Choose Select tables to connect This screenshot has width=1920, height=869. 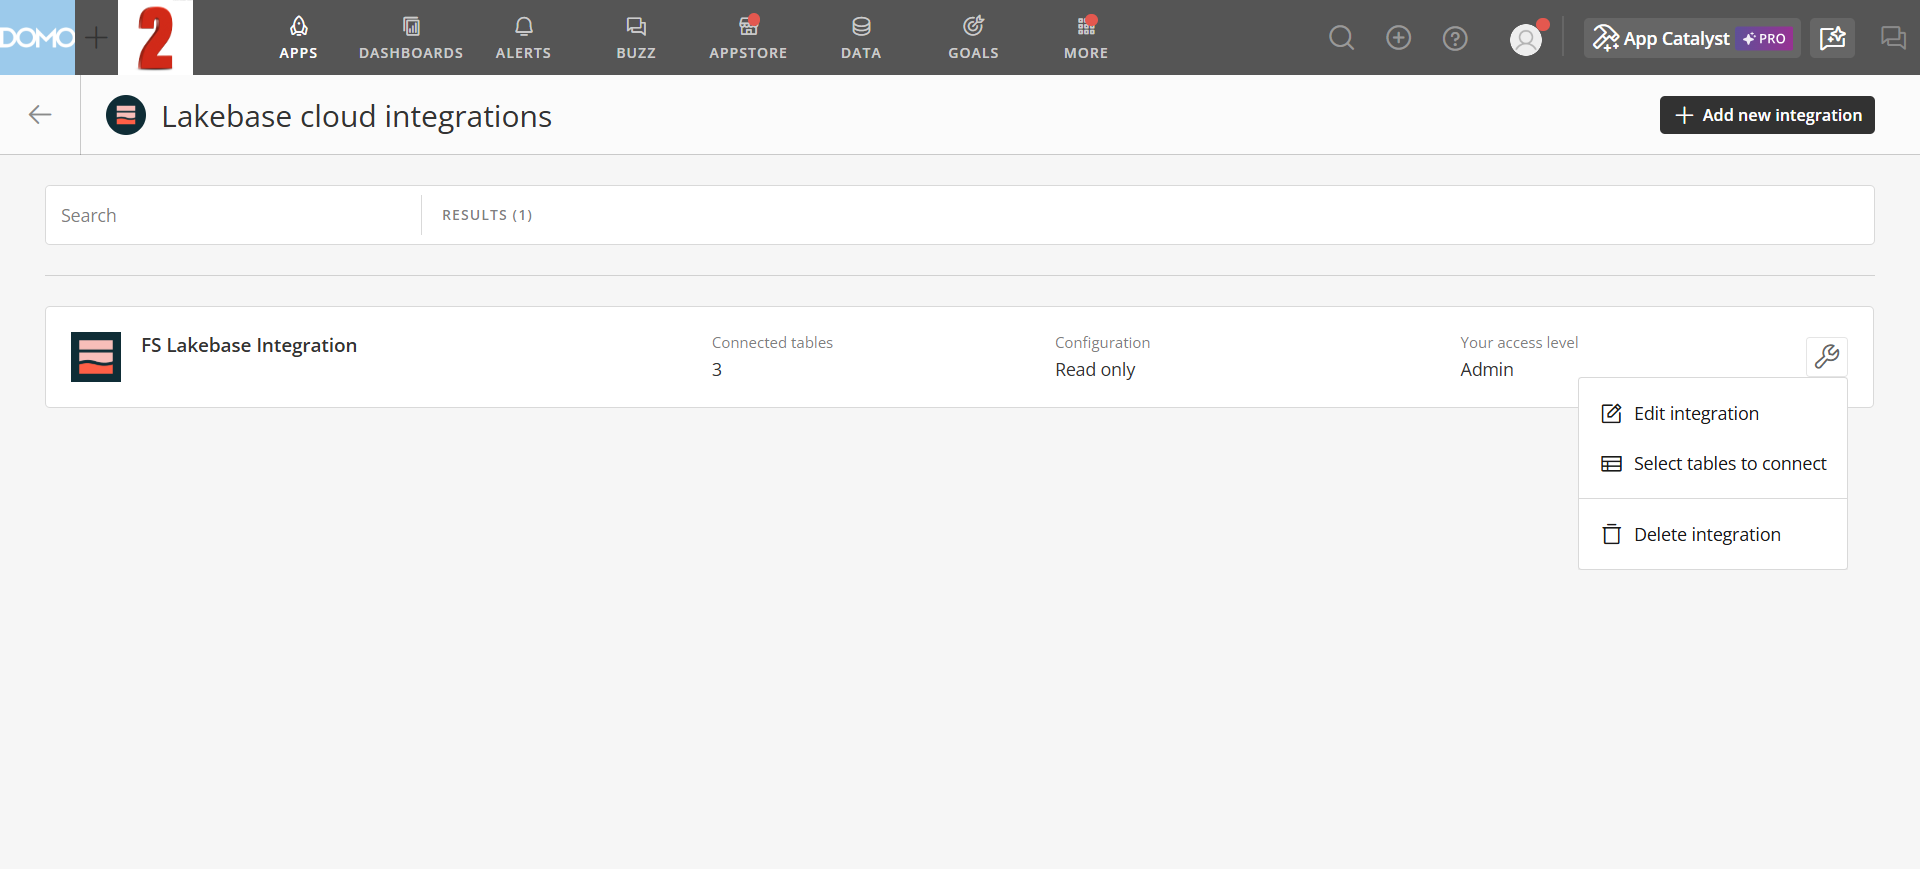point(1712,464)
